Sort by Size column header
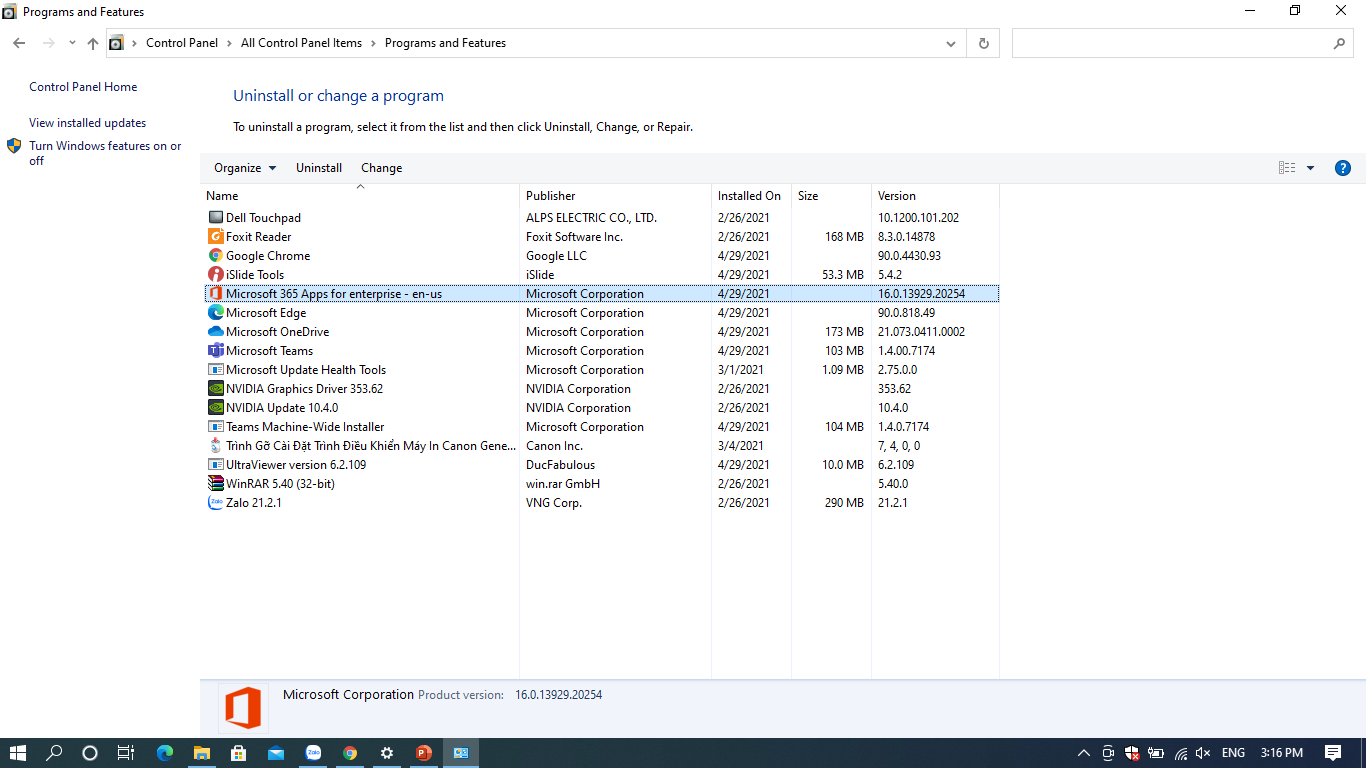1366x768 pixels. pyautogui.click(x=831, y=196)
